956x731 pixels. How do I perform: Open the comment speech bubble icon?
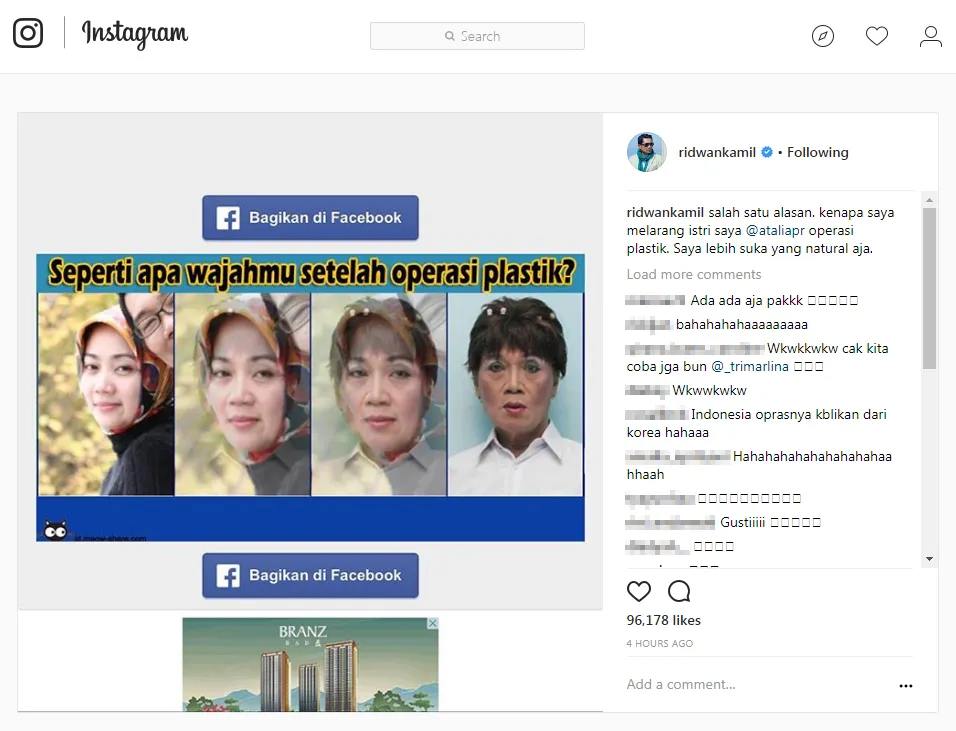point(679,591)
